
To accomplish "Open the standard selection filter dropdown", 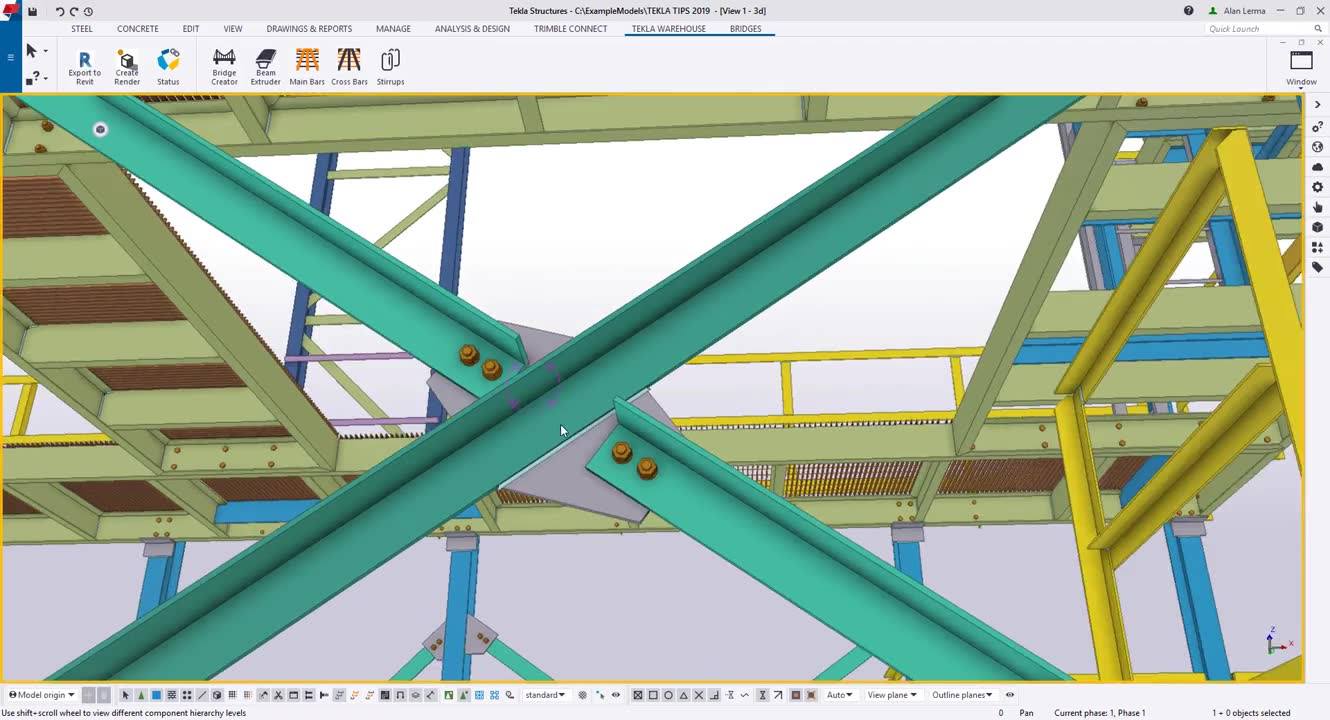I will 545,695.
